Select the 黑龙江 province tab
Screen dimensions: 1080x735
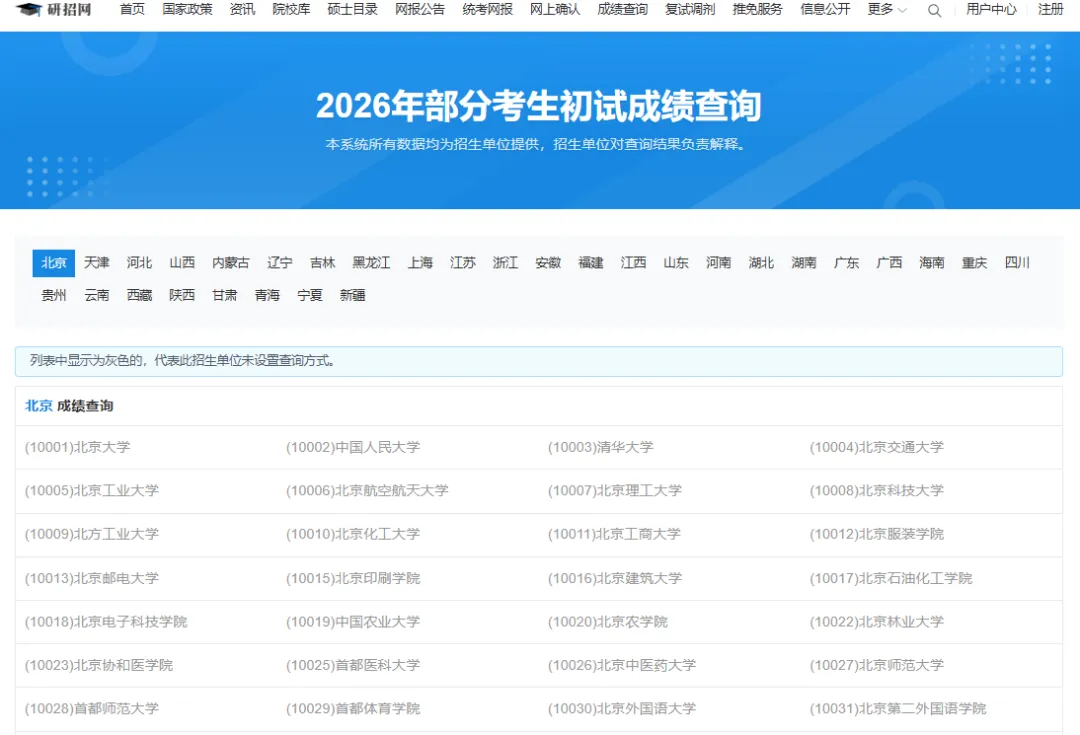point(371,262)
